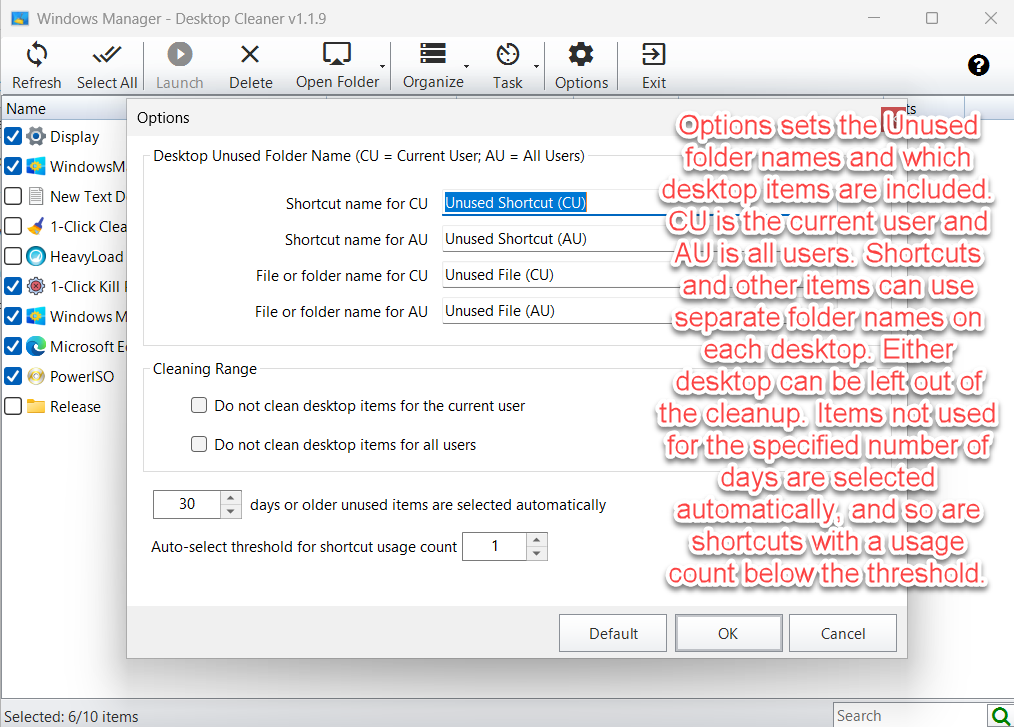Click the Task clock icon
The image size is (1014, 727).
tap(508, 54)
